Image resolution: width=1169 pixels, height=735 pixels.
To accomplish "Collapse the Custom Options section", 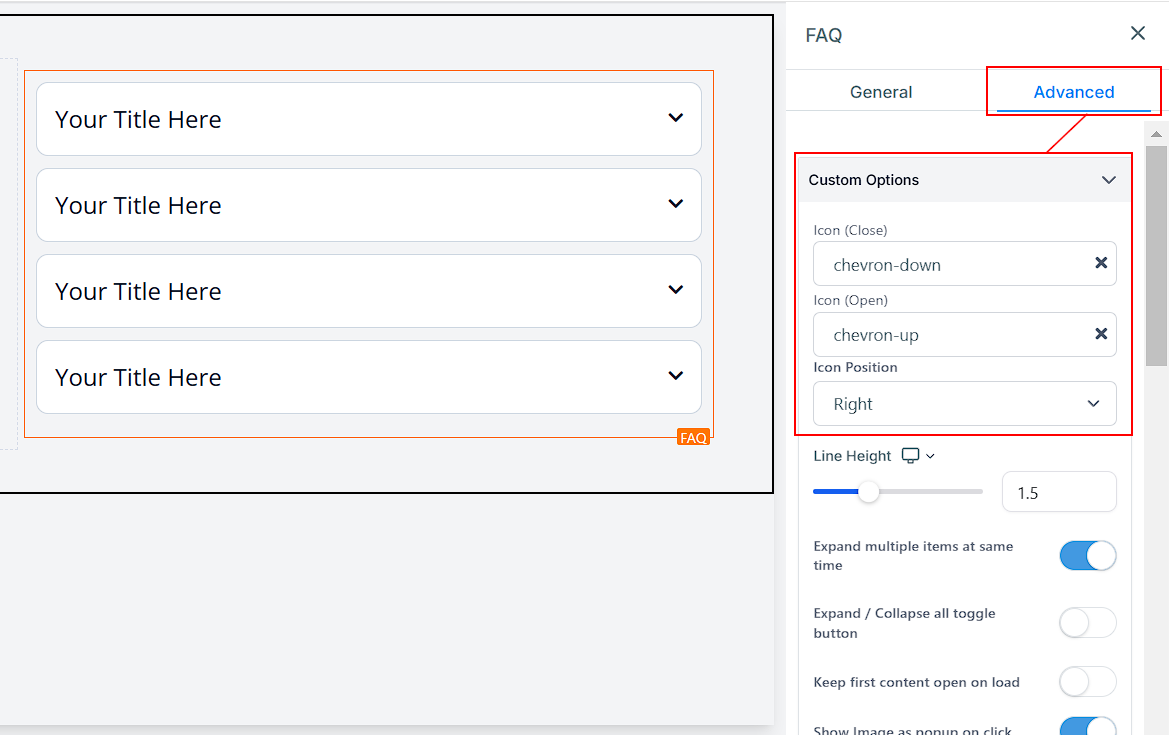I will (x=1108, y=180).
